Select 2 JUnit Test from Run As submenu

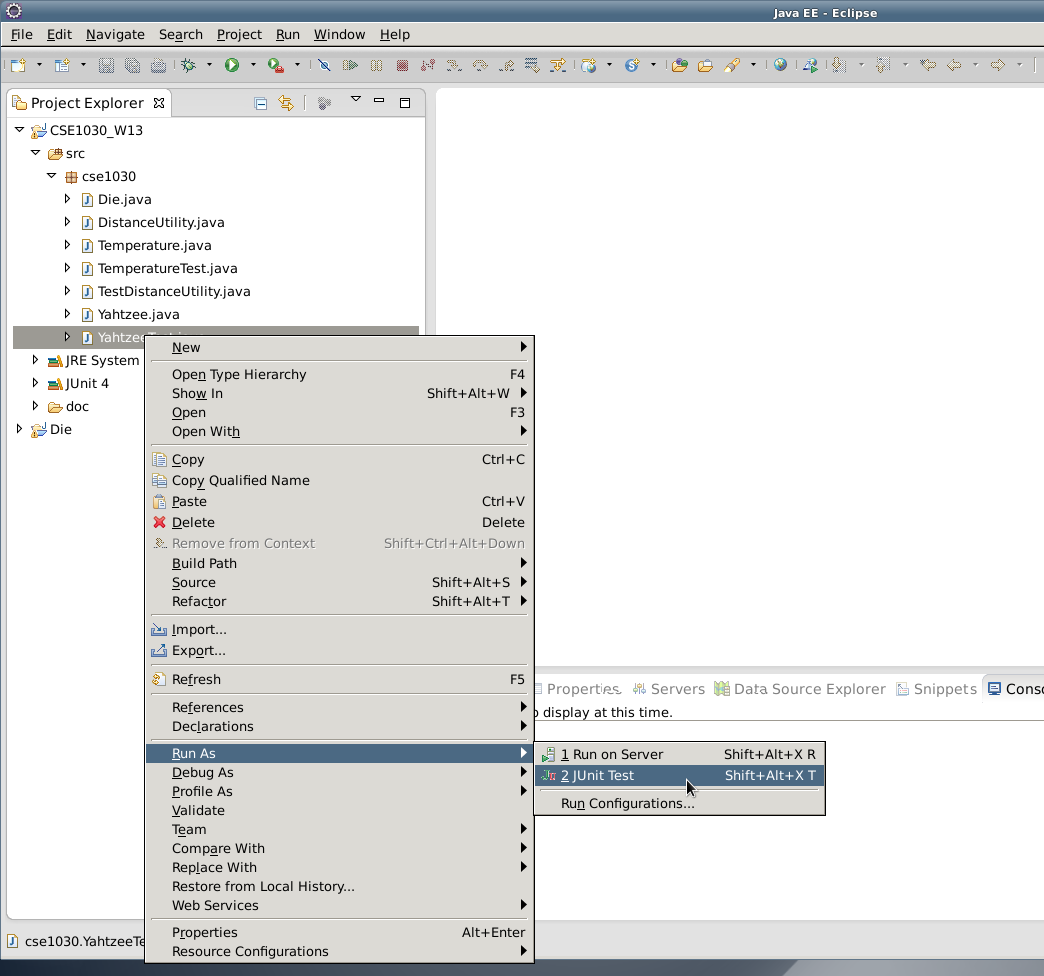click(680, 776)
